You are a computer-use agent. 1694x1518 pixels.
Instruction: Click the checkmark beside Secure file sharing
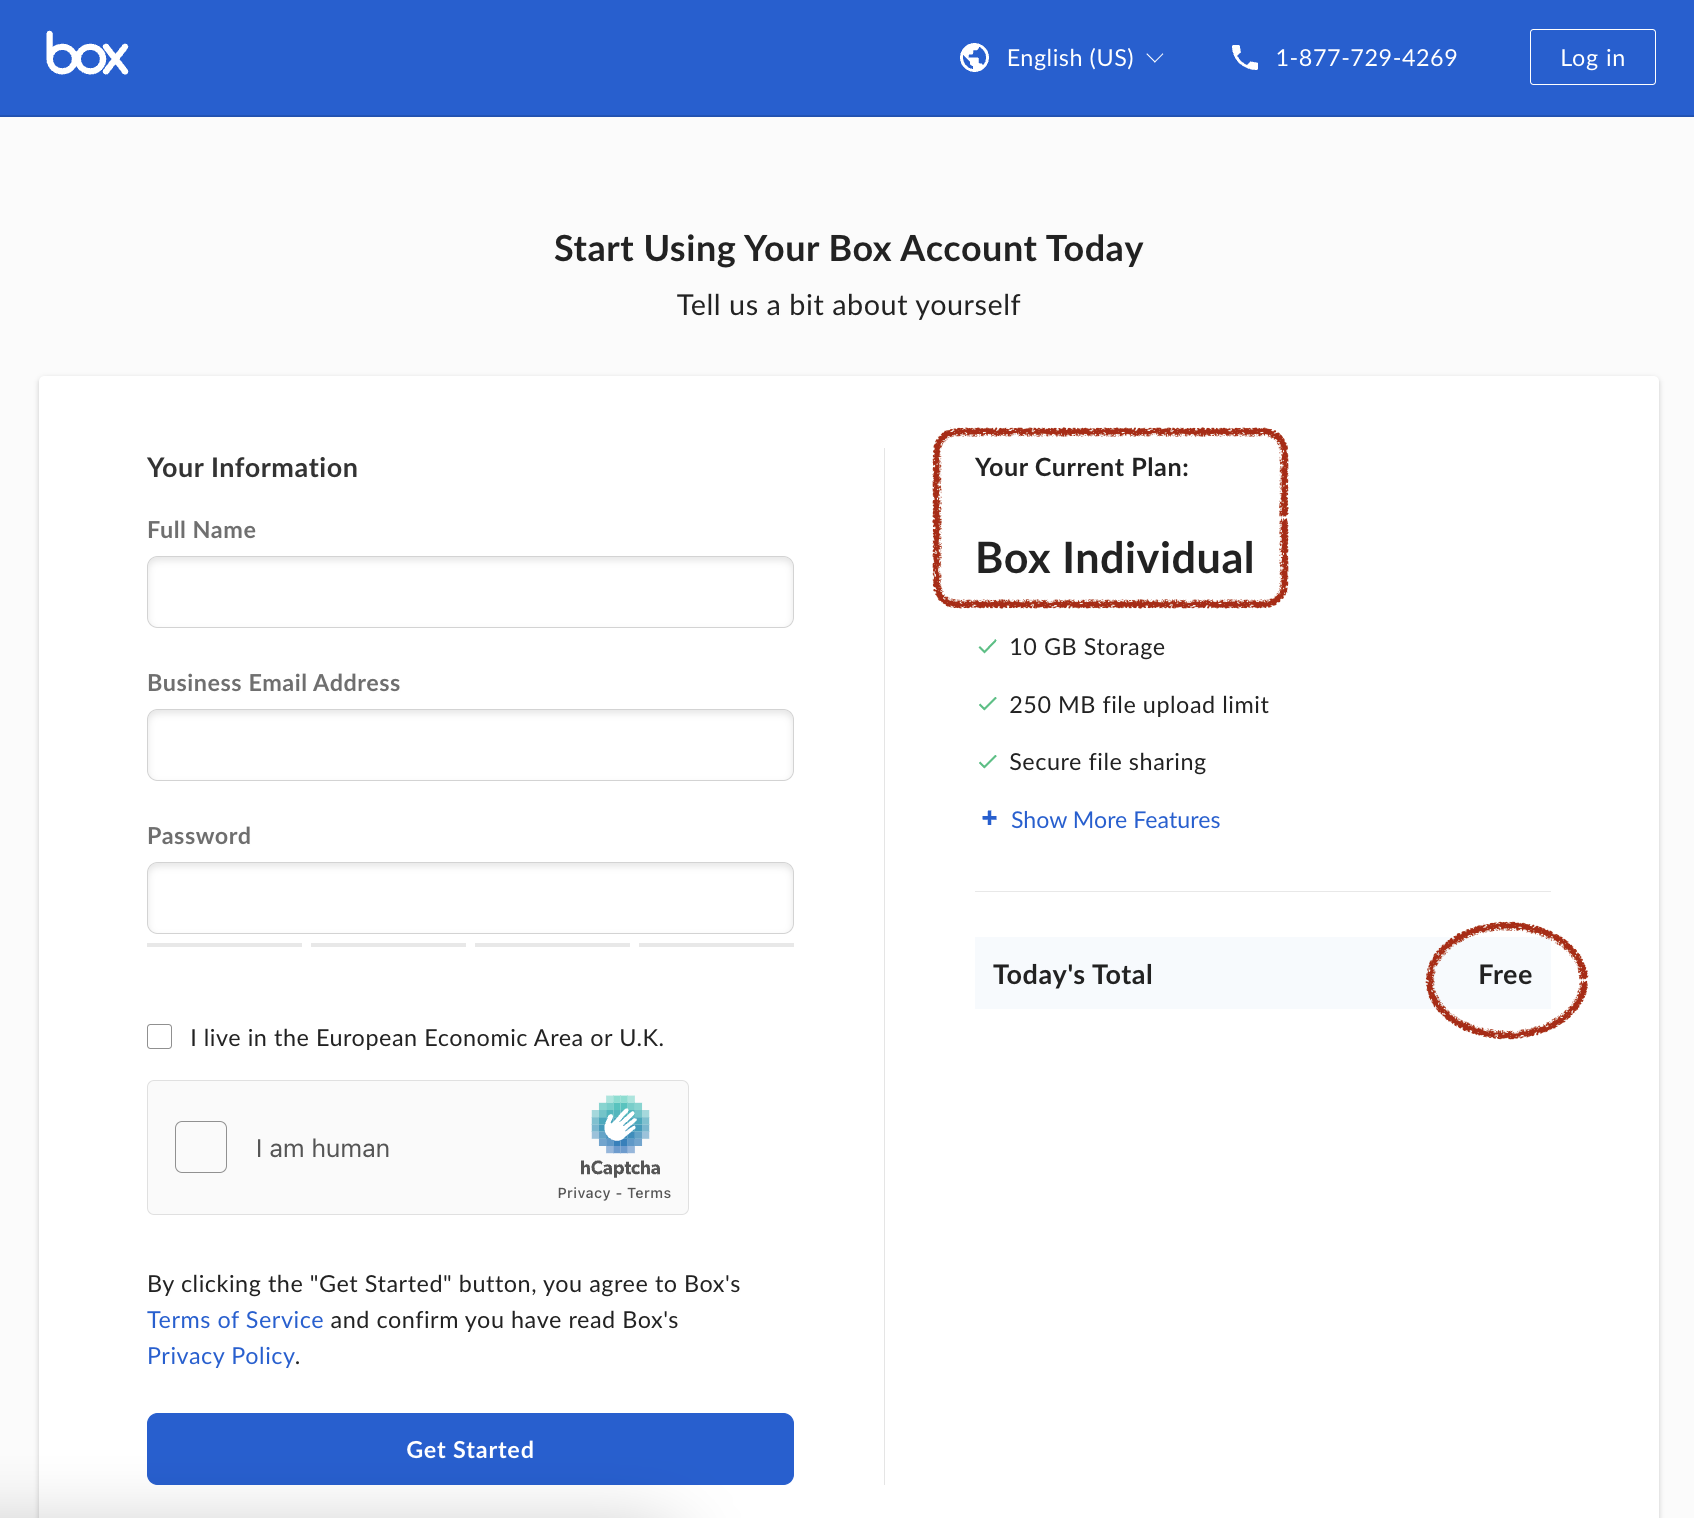[x=987, y=762]
